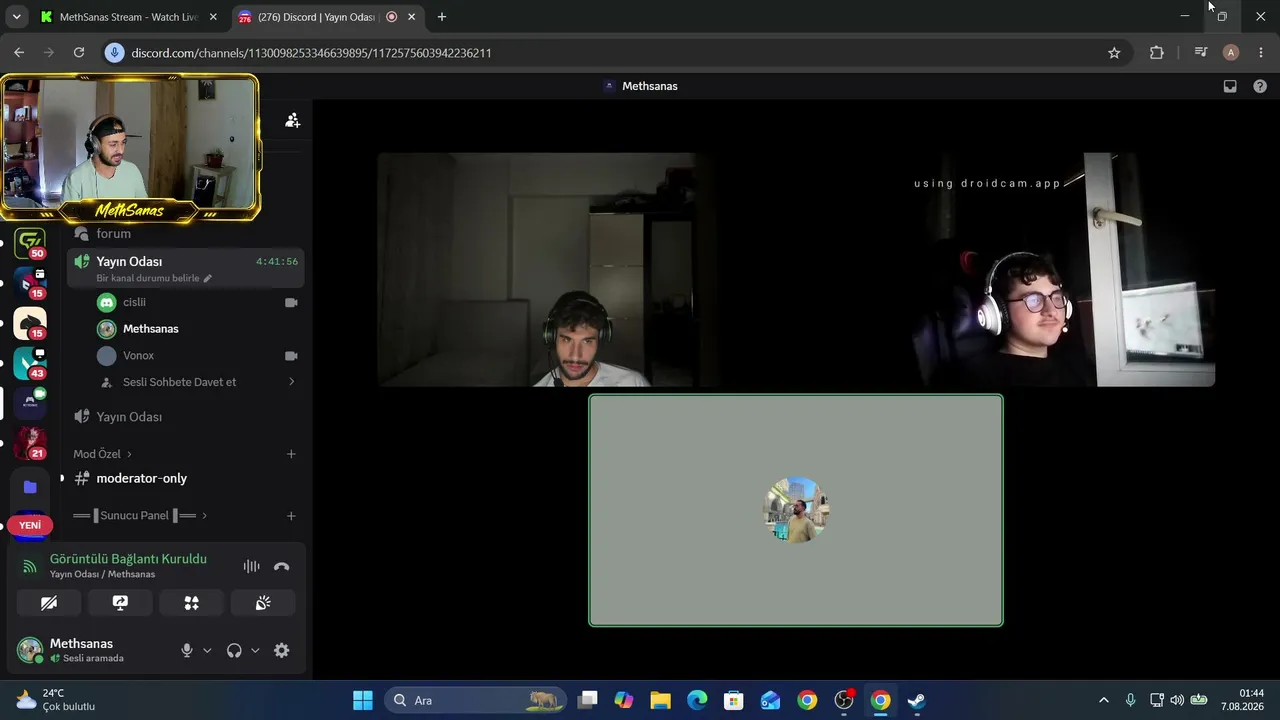This screenshot has height=720, width=1280.
Task: Open Microsoft Store from the taskbar
Action: (734, 700)
